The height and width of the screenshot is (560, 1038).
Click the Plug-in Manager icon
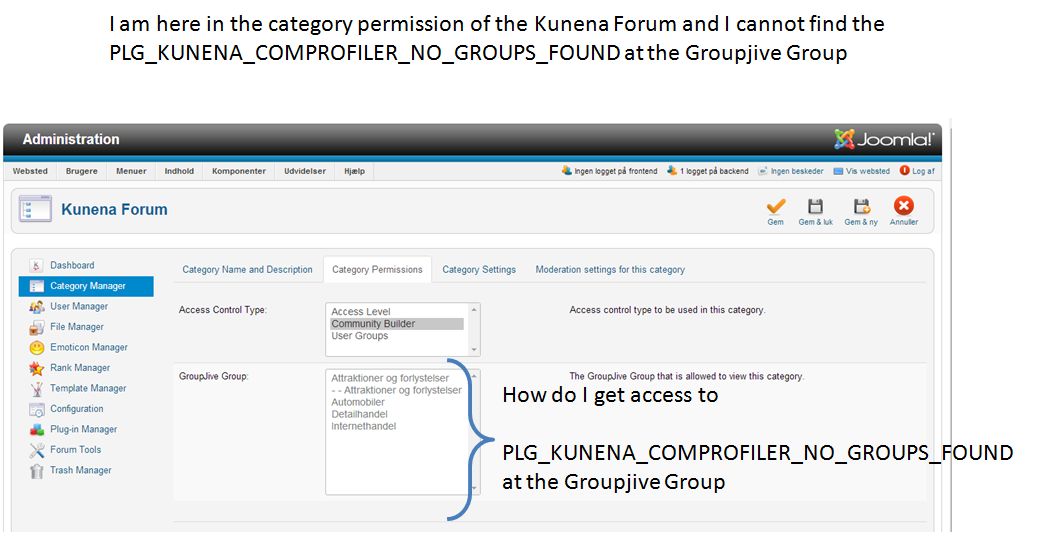point(36,430)
